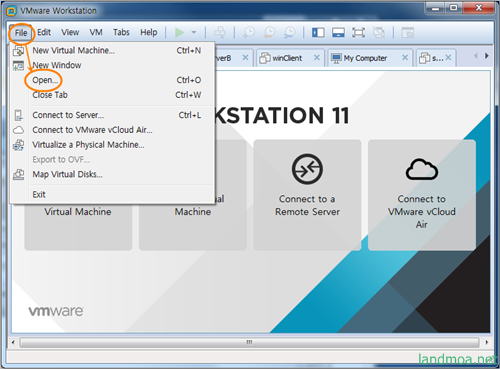This screenshot has height=369, width=500.
Task: Click the Map Virtual Disks menu icon
Action: click(19, 174)
